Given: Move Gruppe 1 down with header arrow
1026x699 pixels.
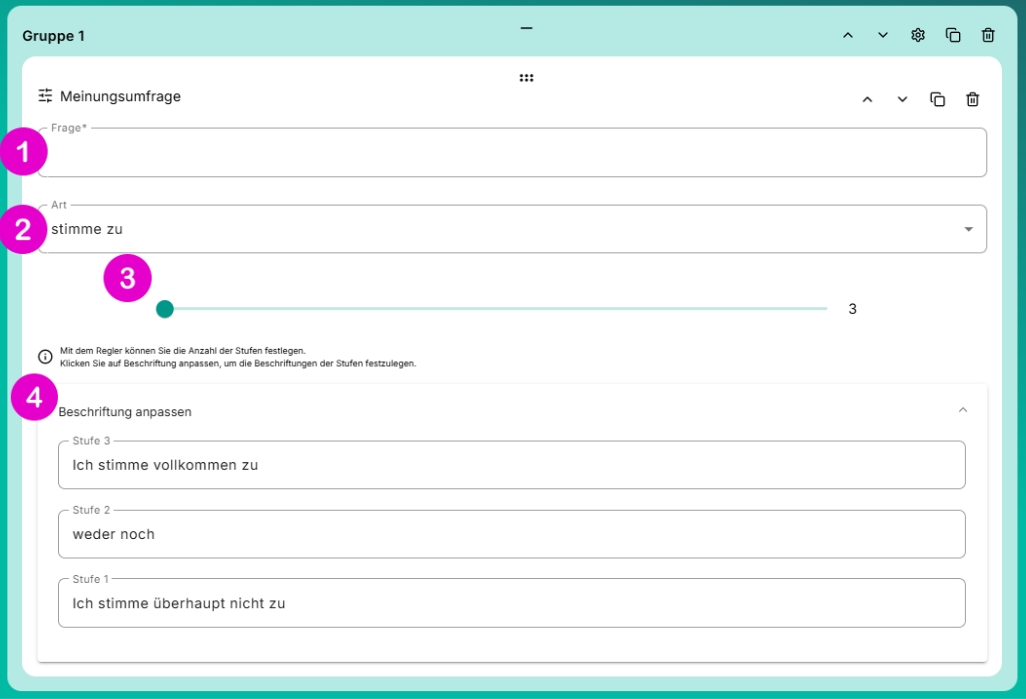Looking at the screenshot, I should pos(883,35).
